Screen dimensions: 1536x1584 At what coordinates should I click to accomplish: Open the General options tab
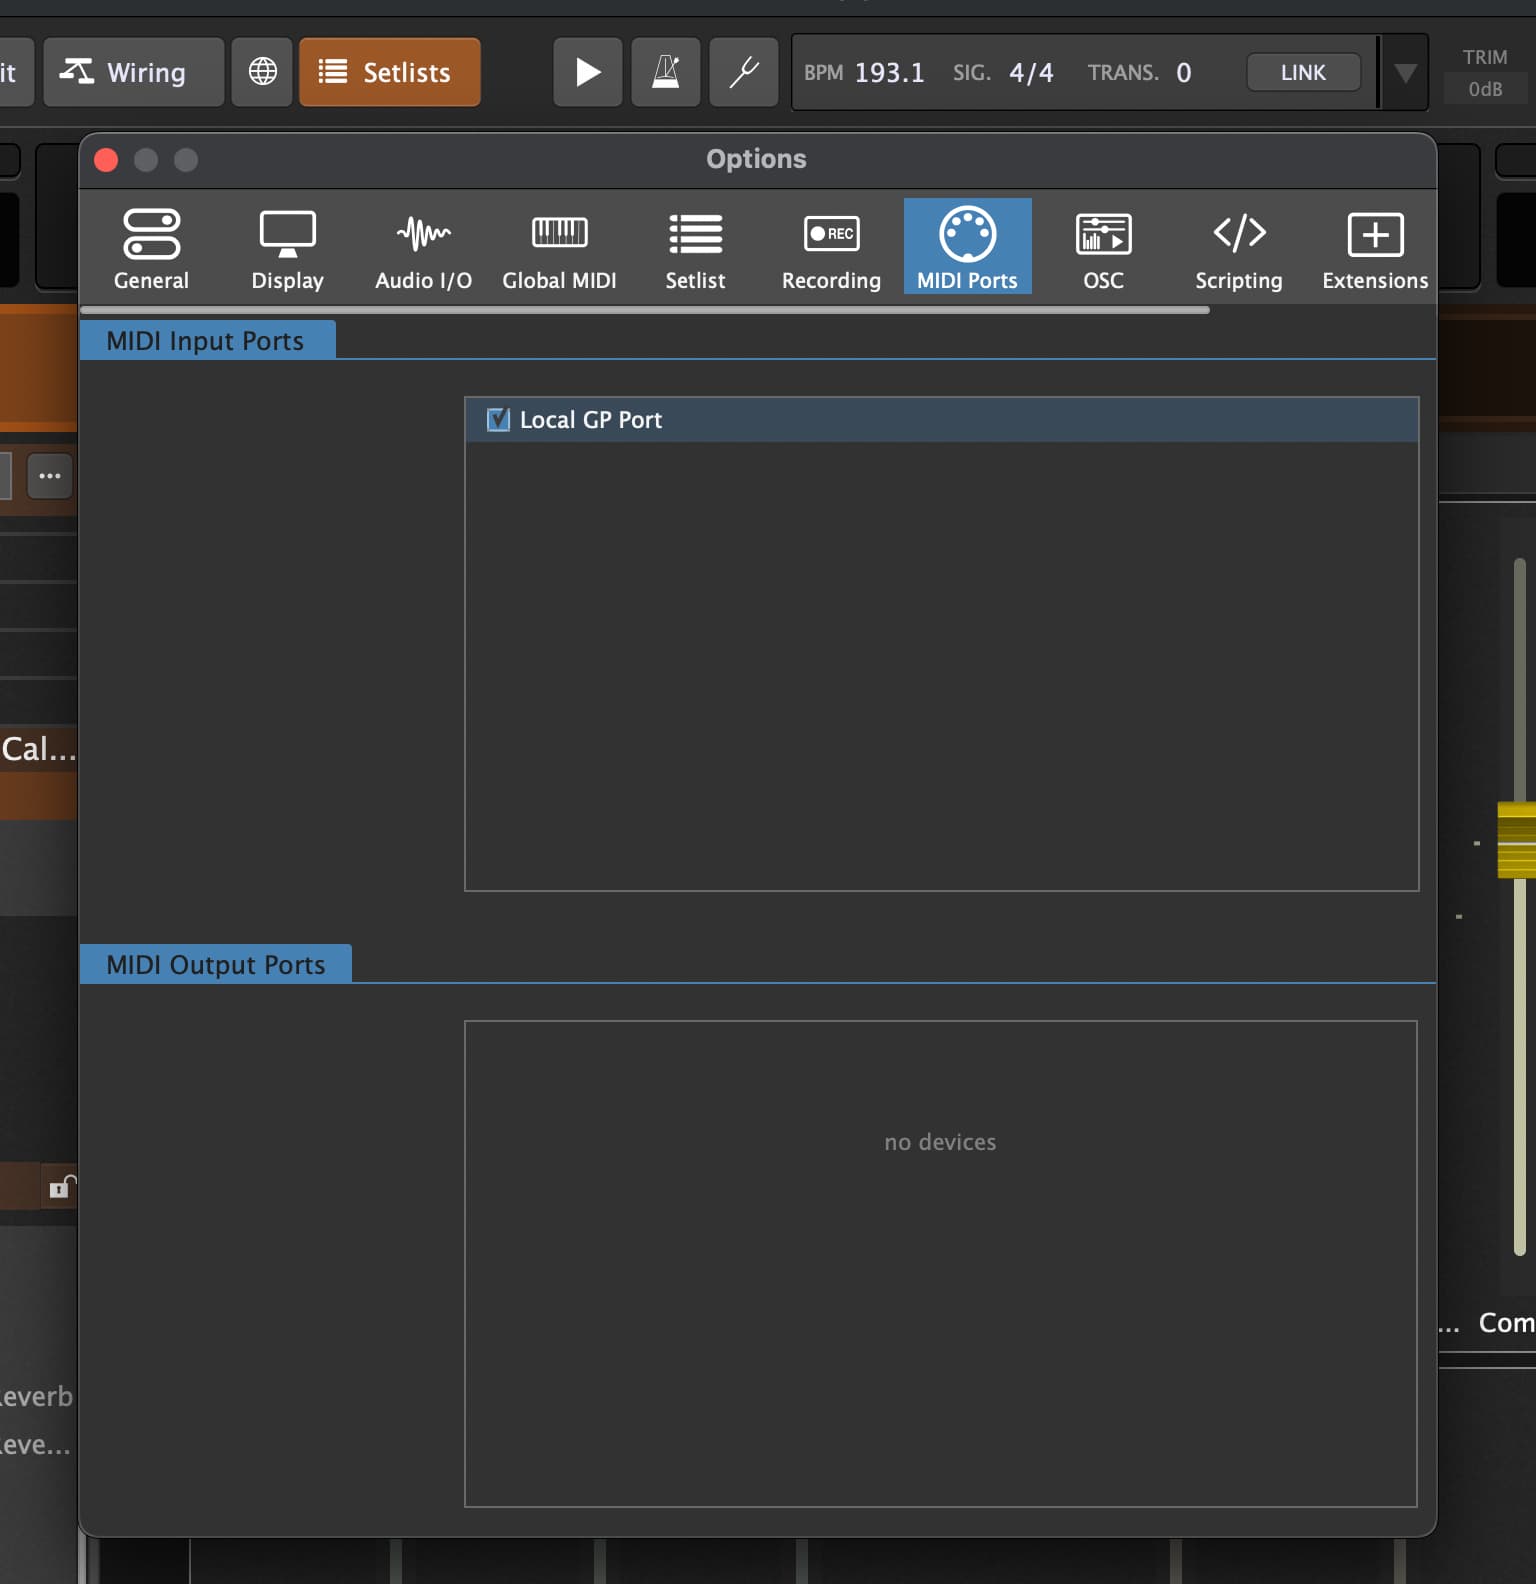click(x=151, y=248)
